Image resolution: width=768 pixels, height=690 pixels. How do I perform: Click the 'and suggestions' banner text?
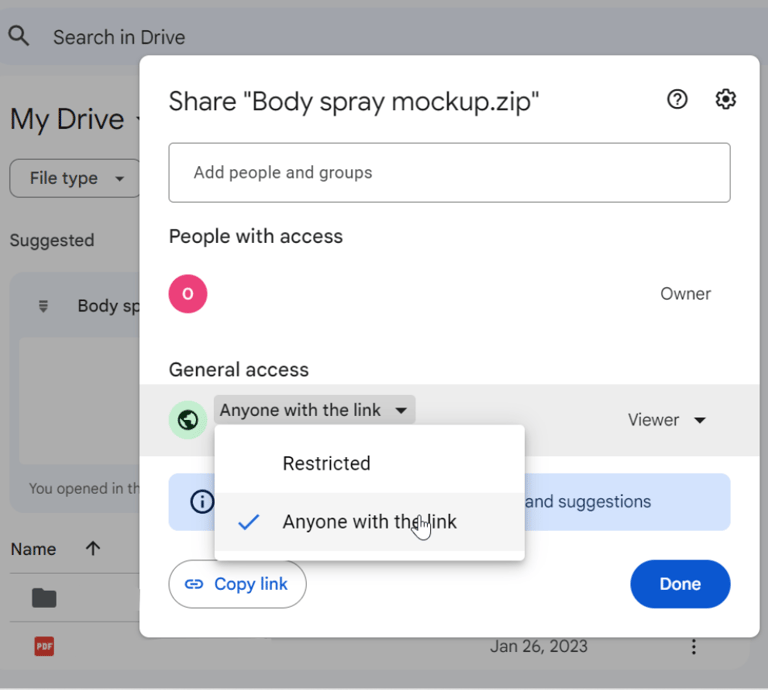click(x=588, y=501)
